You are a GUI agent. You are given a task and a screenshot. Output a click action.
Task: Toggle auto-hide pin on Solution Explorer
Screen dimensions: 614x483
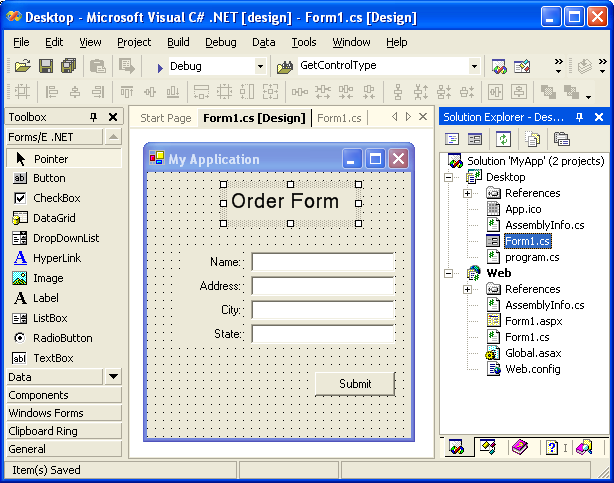tap(579, 117)
